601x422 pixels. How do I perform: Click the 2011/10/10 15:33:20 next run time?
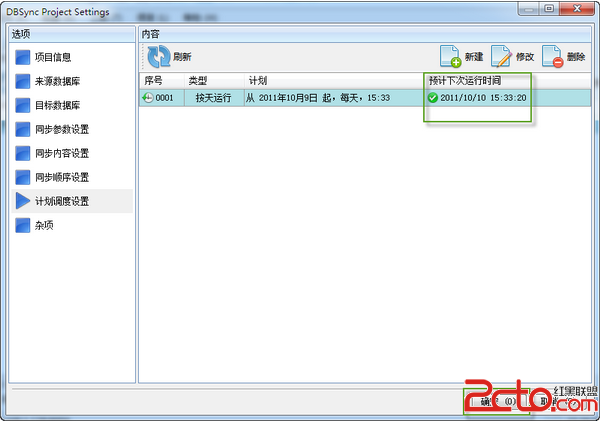pyautogui.click(x=483, y=98)
